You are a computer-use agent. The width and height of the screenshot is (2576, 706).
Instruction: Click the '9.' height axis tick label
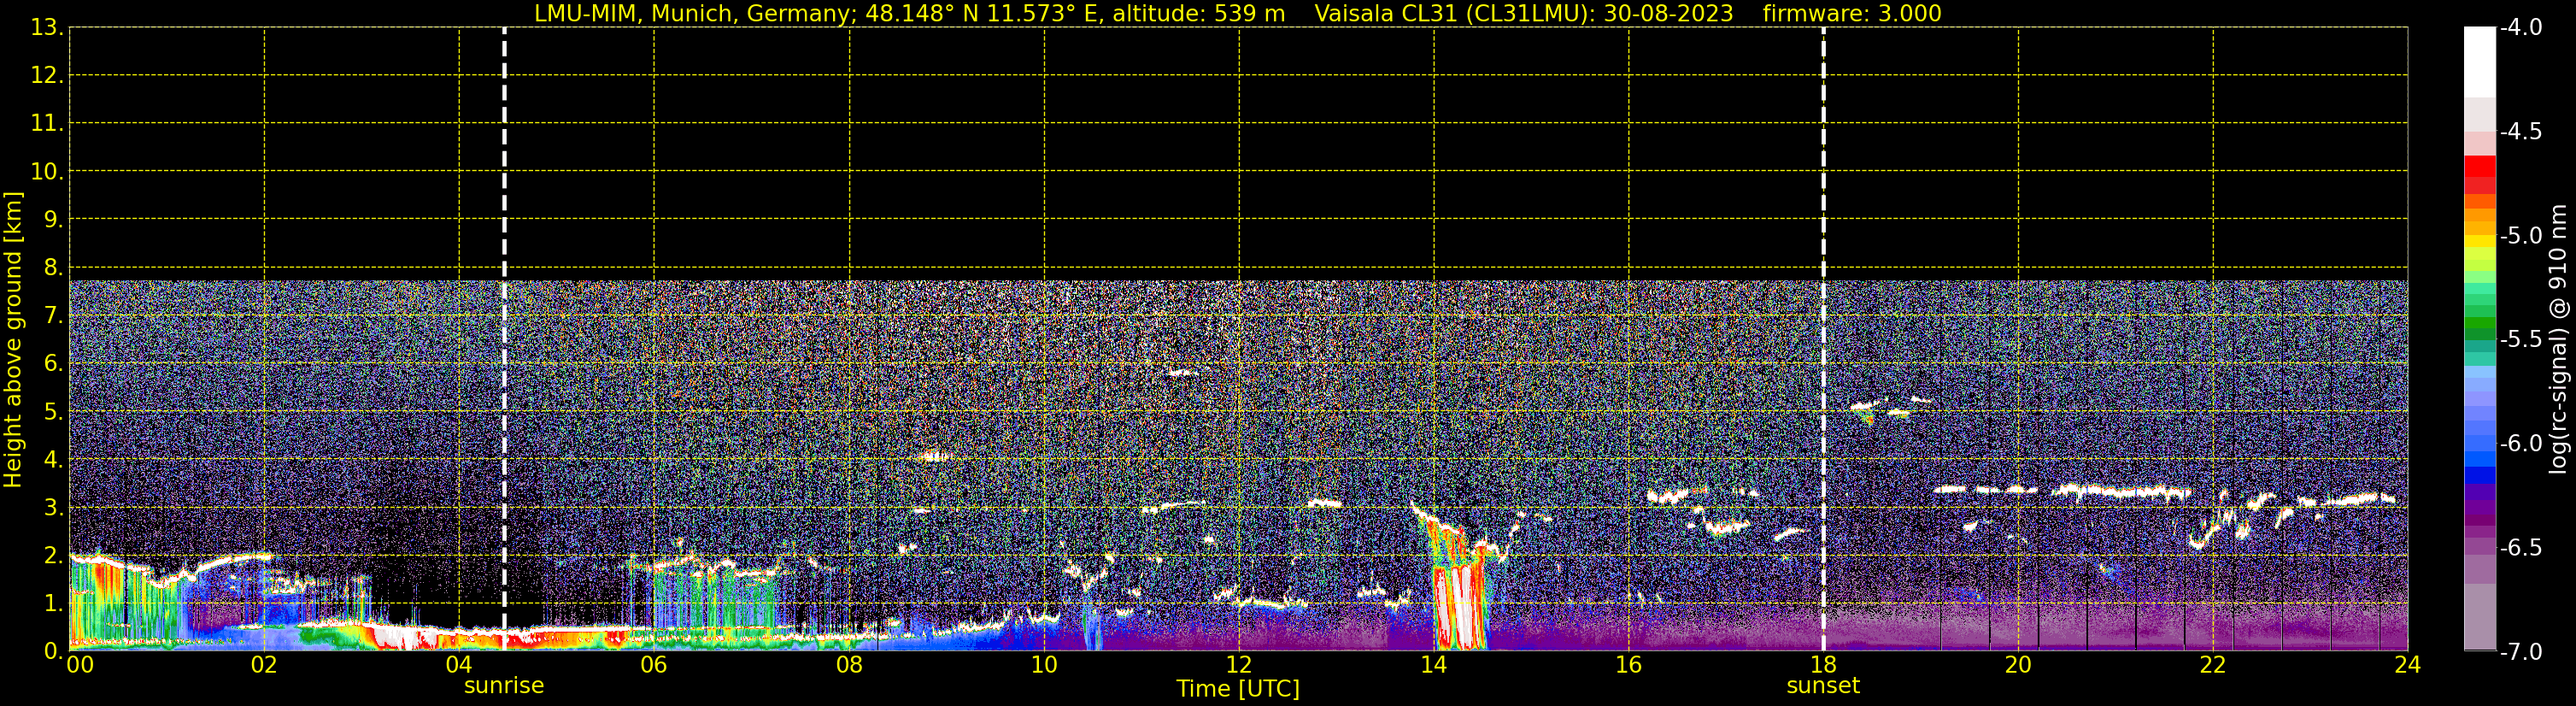point(53,220)
